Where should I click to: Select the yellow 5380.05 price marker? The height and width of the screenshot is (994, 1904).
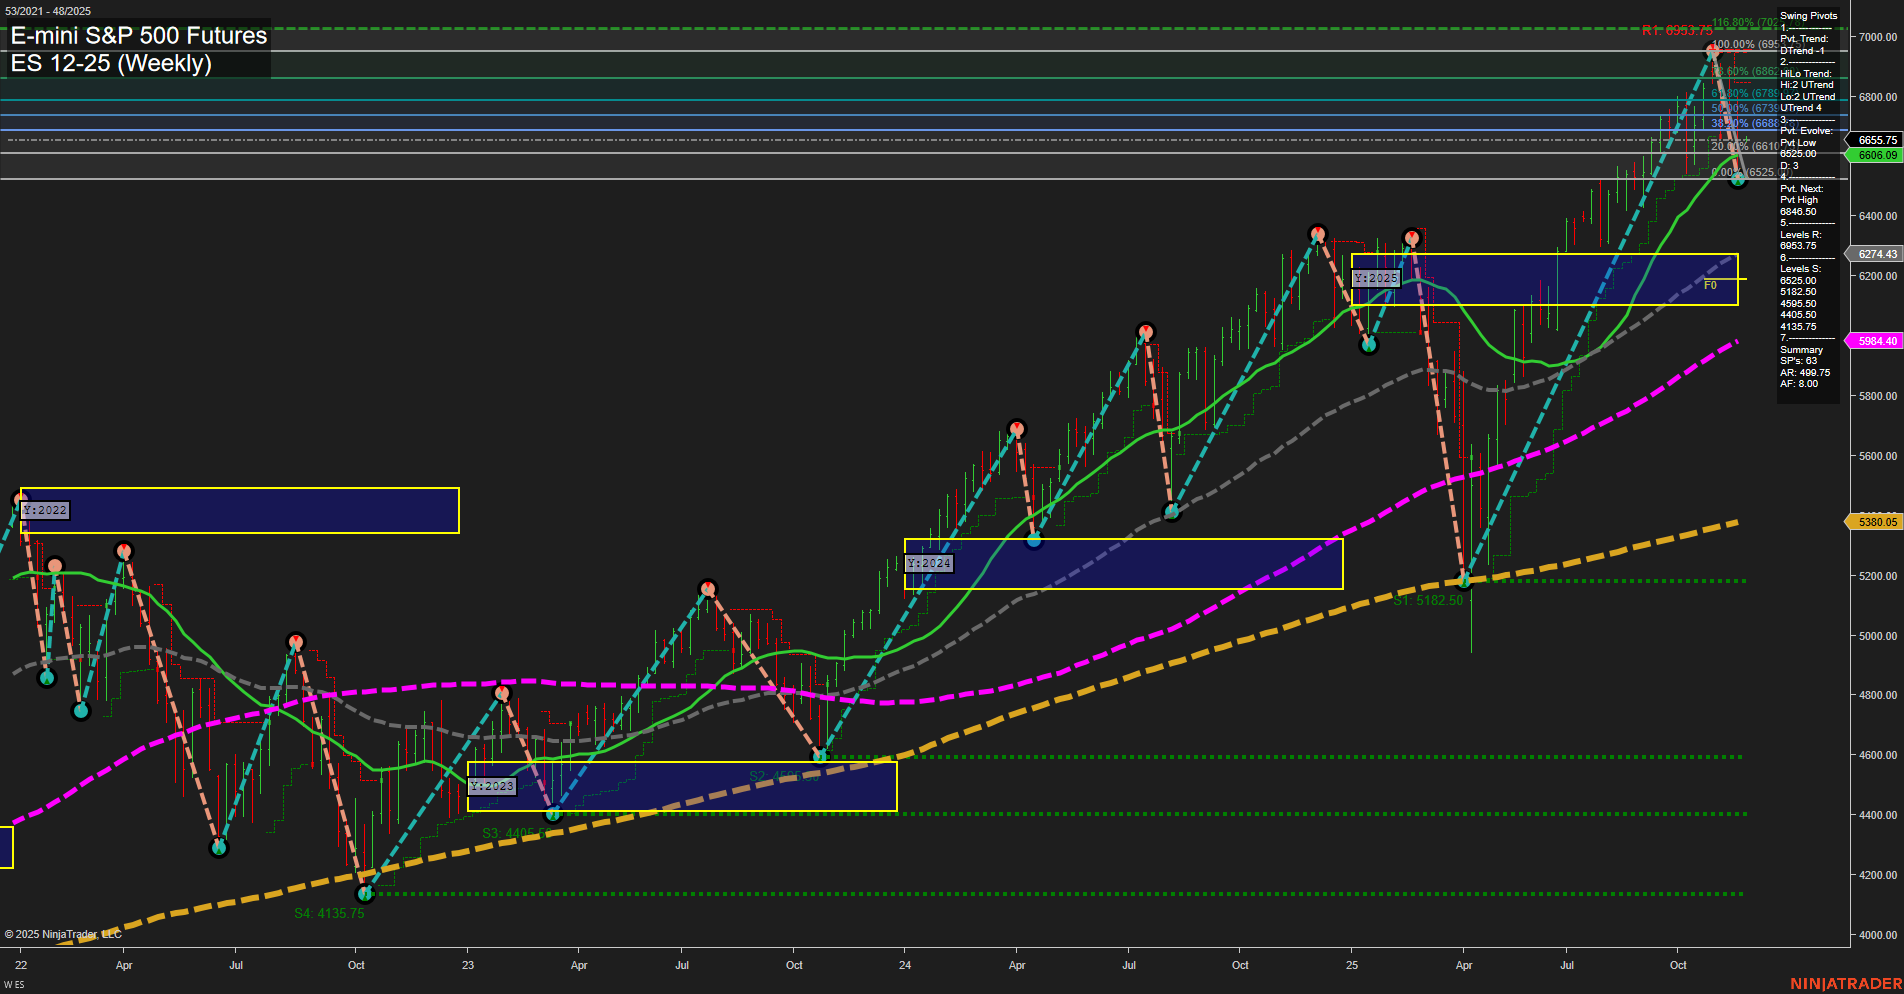click(1877, 522)
